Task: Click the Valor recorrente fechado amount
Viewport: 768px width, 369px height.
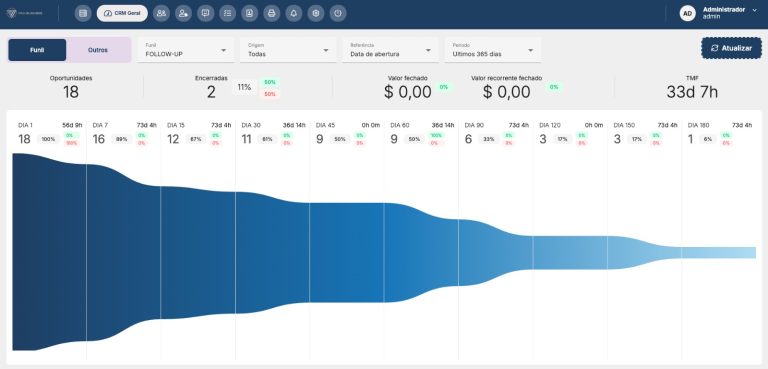Action: (x=506, y=92)
